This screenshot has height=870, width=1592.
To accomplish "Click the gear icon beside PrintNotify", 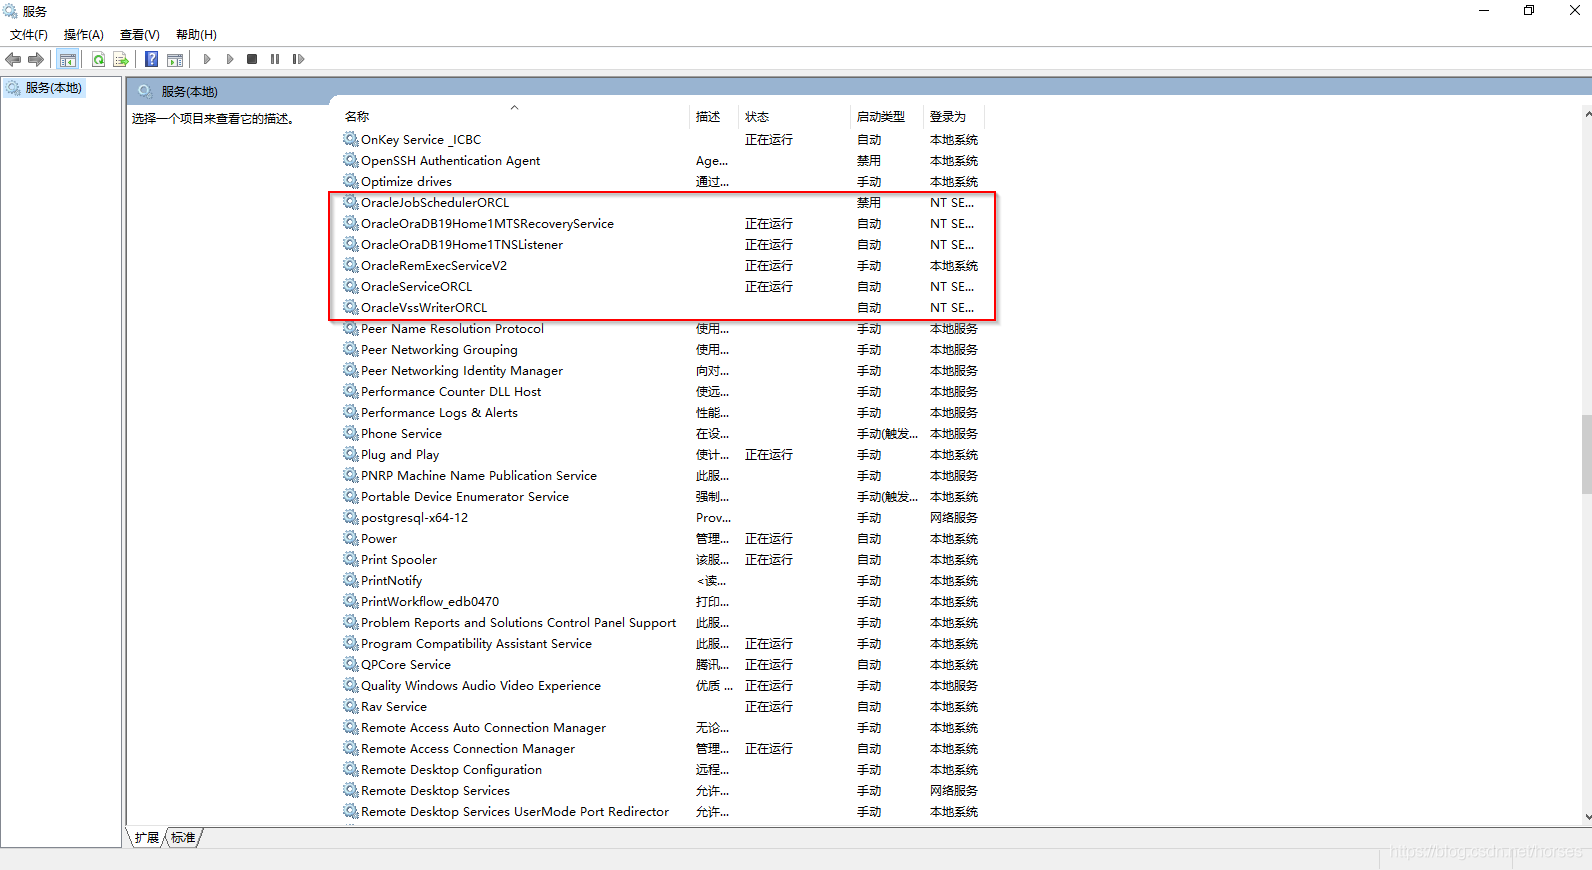I will tap(350, 580).
